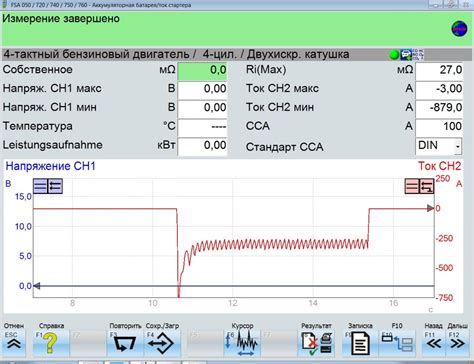This screenshot has width=474, height=364.
Task: Click the blue CH1 trace shift icon
Action: coord(55,186)
